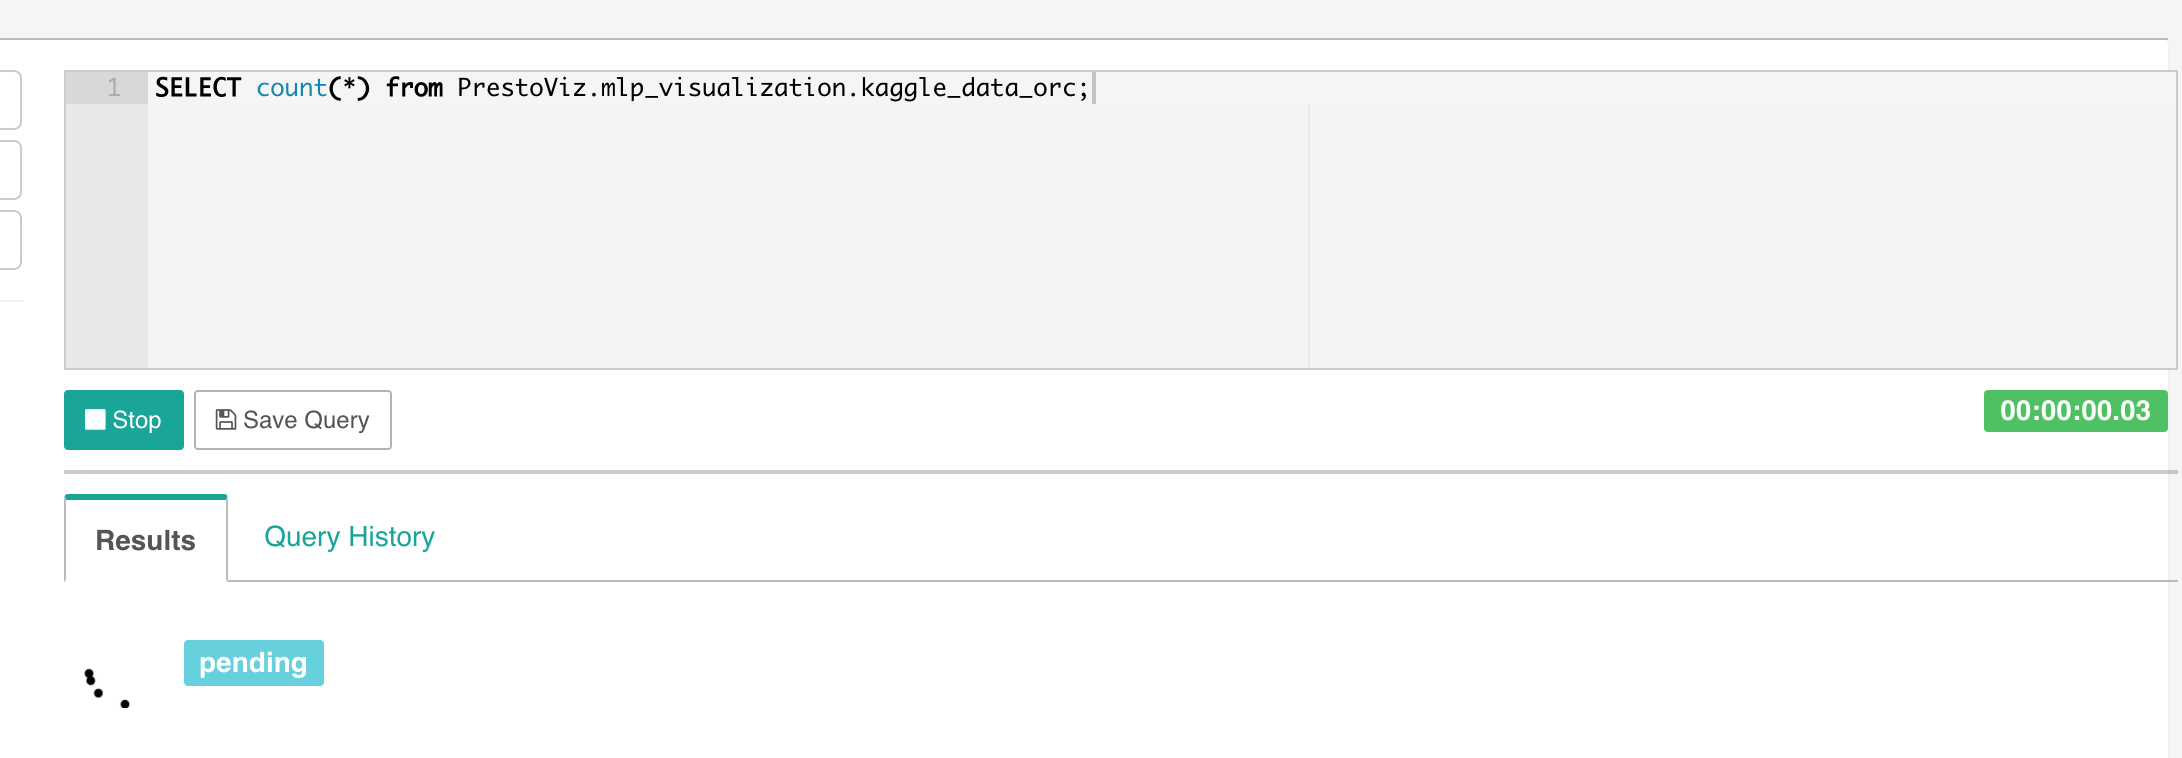Viewport: 2182px width, 758px height.
Task: Click the topmost sidebar button on left edge
Action: [x=8, y=98]
